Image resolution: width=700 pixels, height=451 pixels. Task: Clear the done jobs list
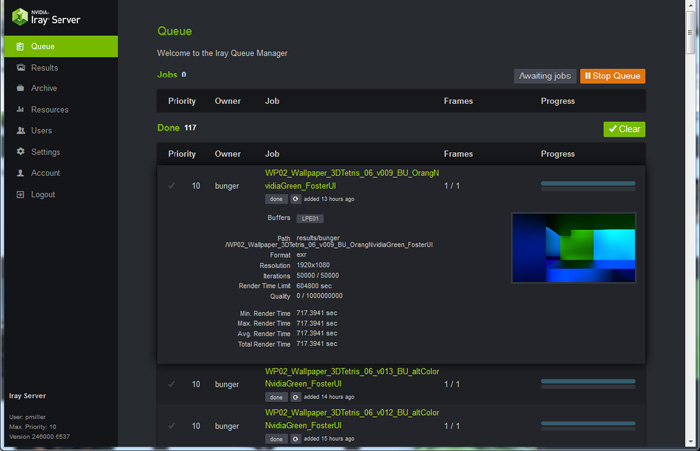click(624, 129)
